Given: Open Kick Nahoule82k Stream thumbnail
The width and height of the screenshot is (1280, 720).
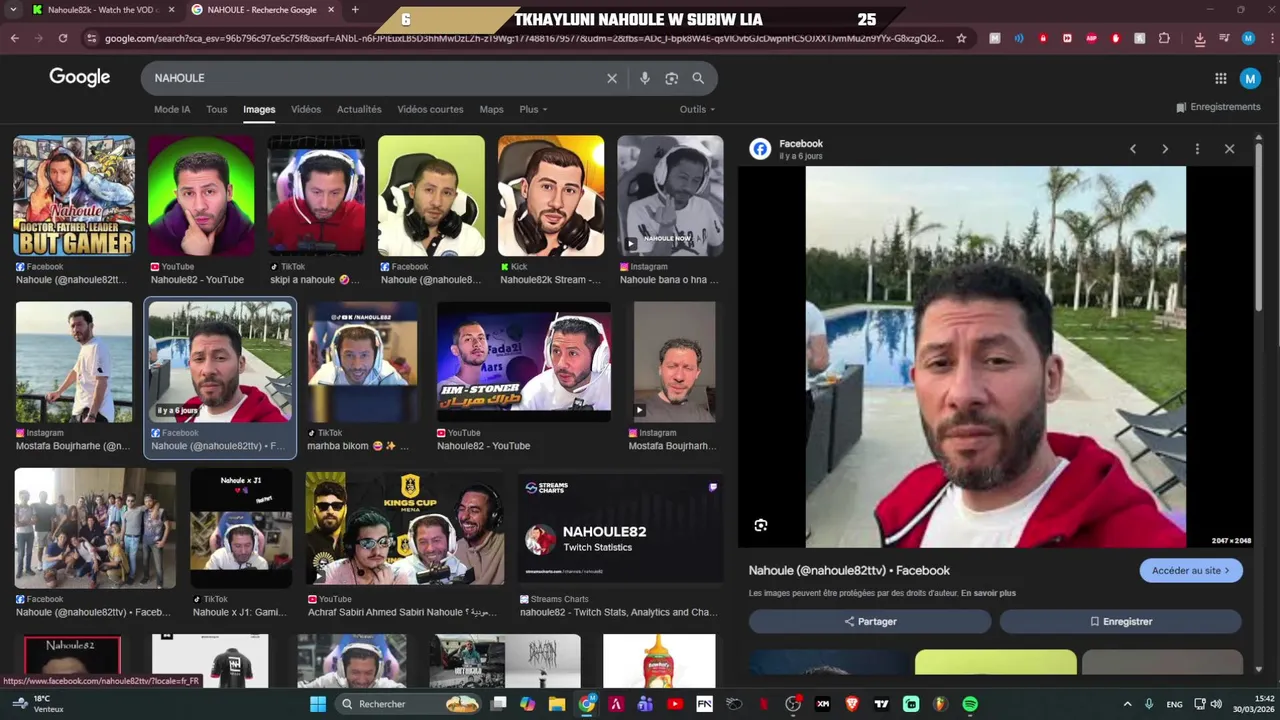Looking at the screenshot, I should coord(551,196).
